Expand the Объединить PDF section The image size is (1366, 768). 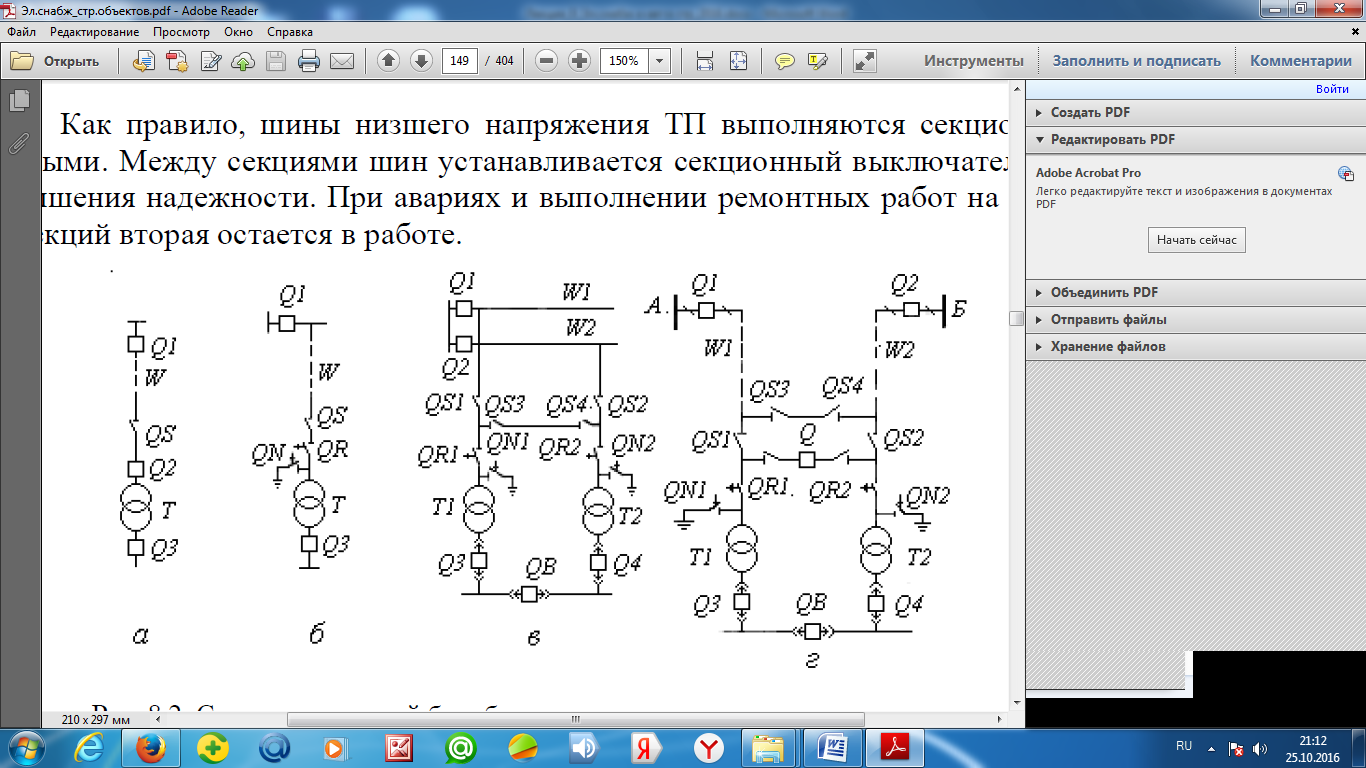1196,293
